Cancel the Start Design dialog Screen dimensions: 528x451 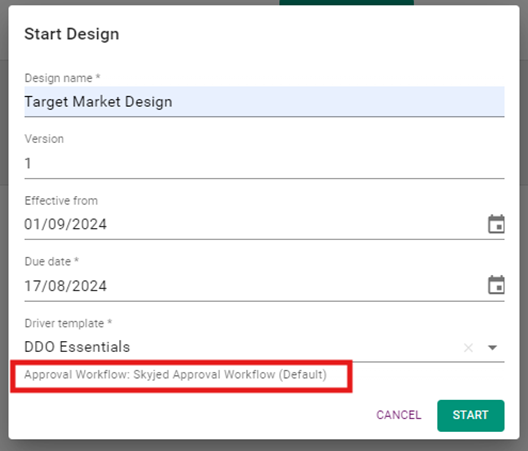(398, 415)
